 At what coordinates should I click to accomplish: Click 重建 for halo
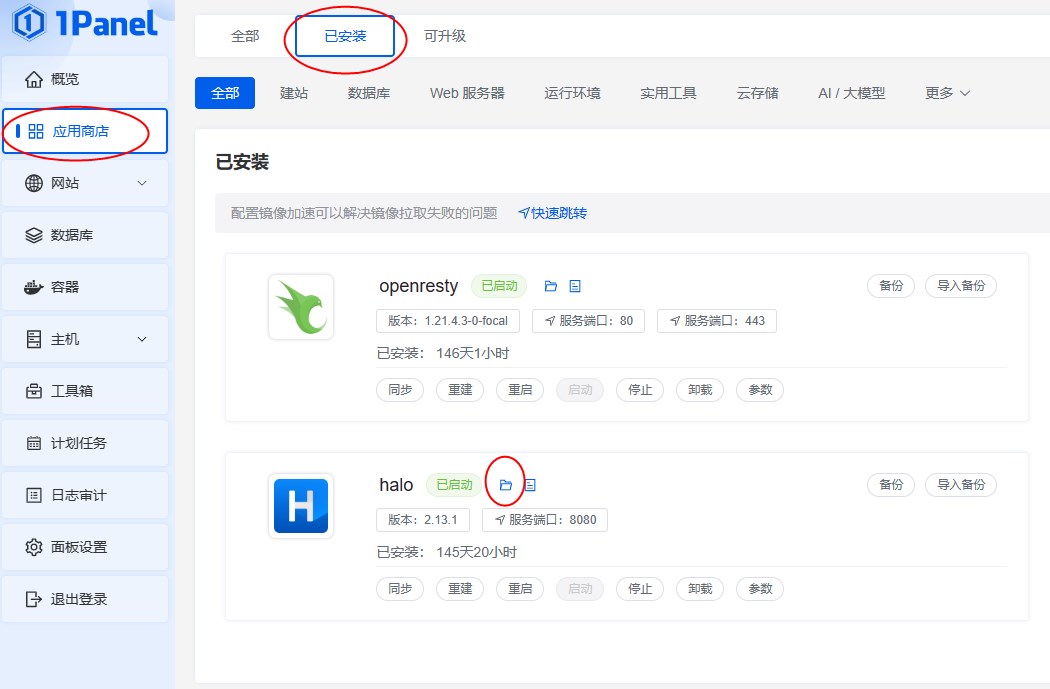click(x=461, y=589)
